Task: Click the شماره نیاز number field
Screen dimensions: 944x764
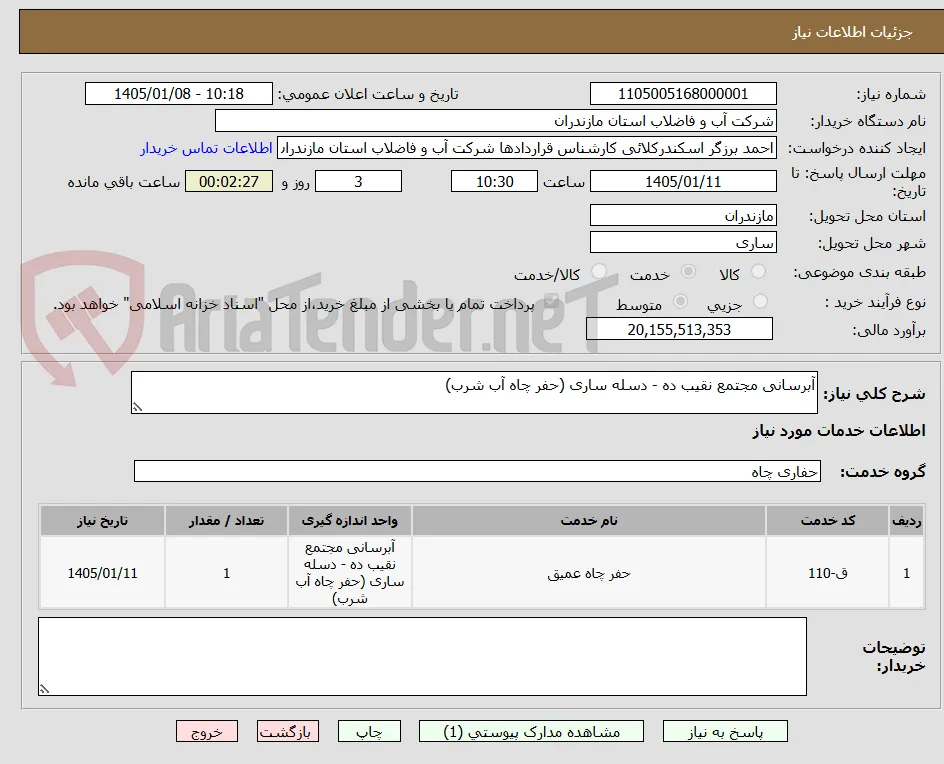Action: tap(683, 94)
